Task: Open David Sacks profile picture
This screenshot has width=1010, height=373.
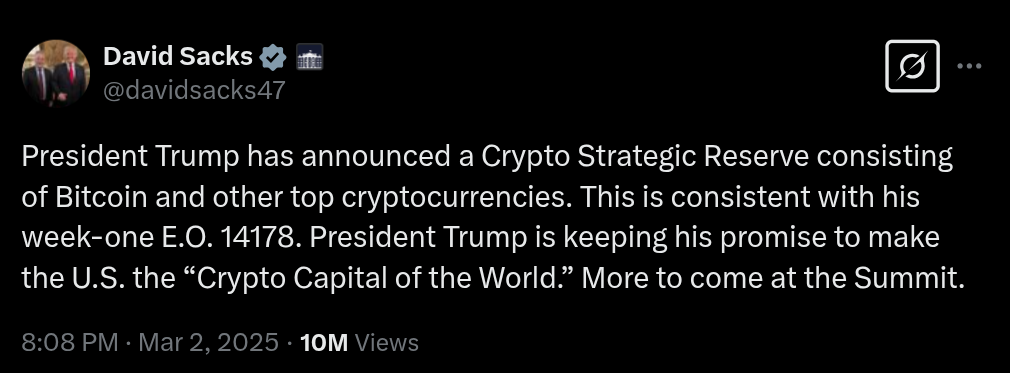Action: coord(55,72)
